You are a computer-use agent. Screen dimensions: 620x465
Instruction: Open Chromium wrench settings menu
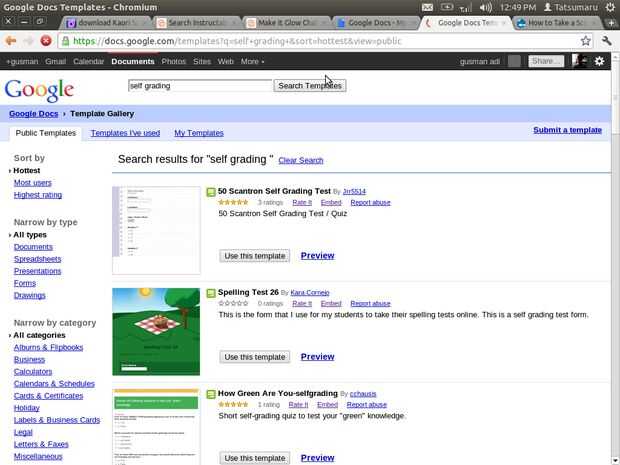click(607, 41)
